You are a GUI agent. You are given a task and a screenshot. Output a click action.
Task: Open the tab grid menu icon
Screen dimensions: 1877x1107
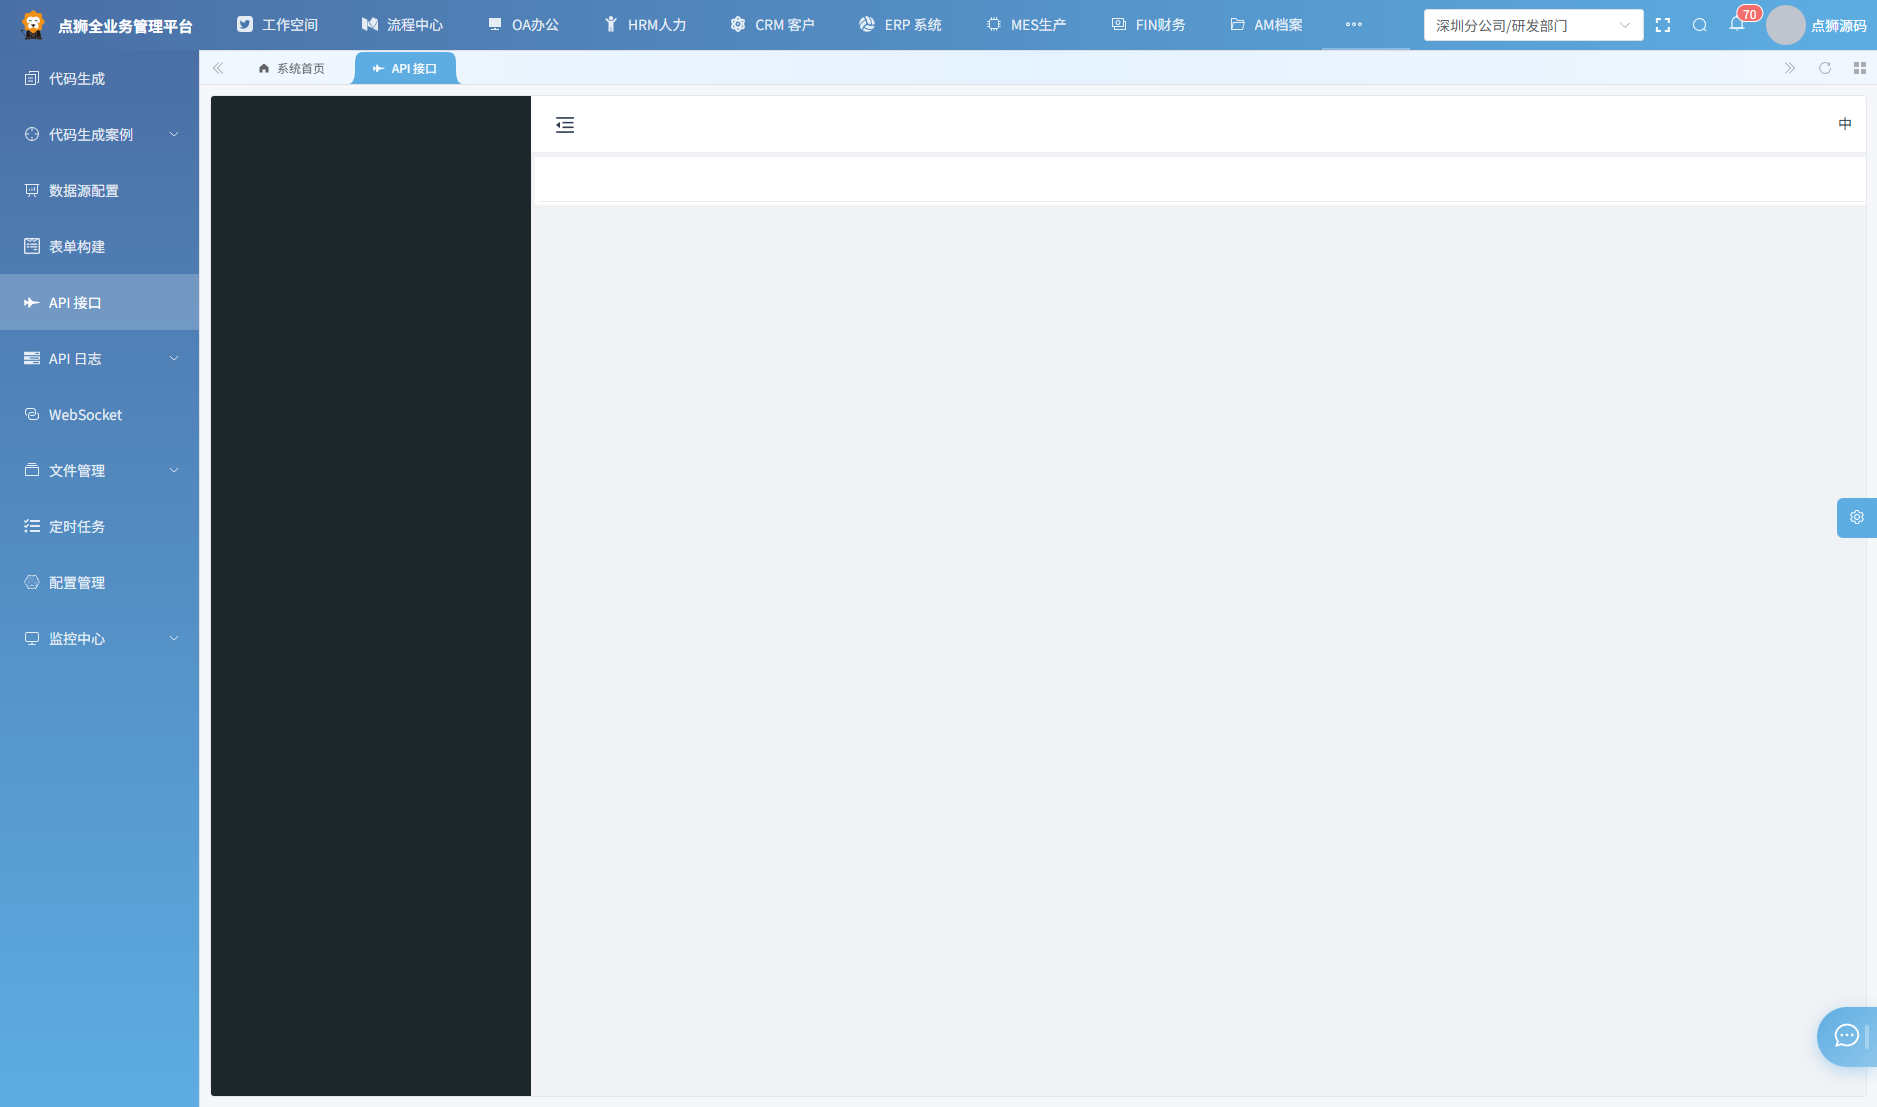pyautogui.click(x=1860, y=68)
